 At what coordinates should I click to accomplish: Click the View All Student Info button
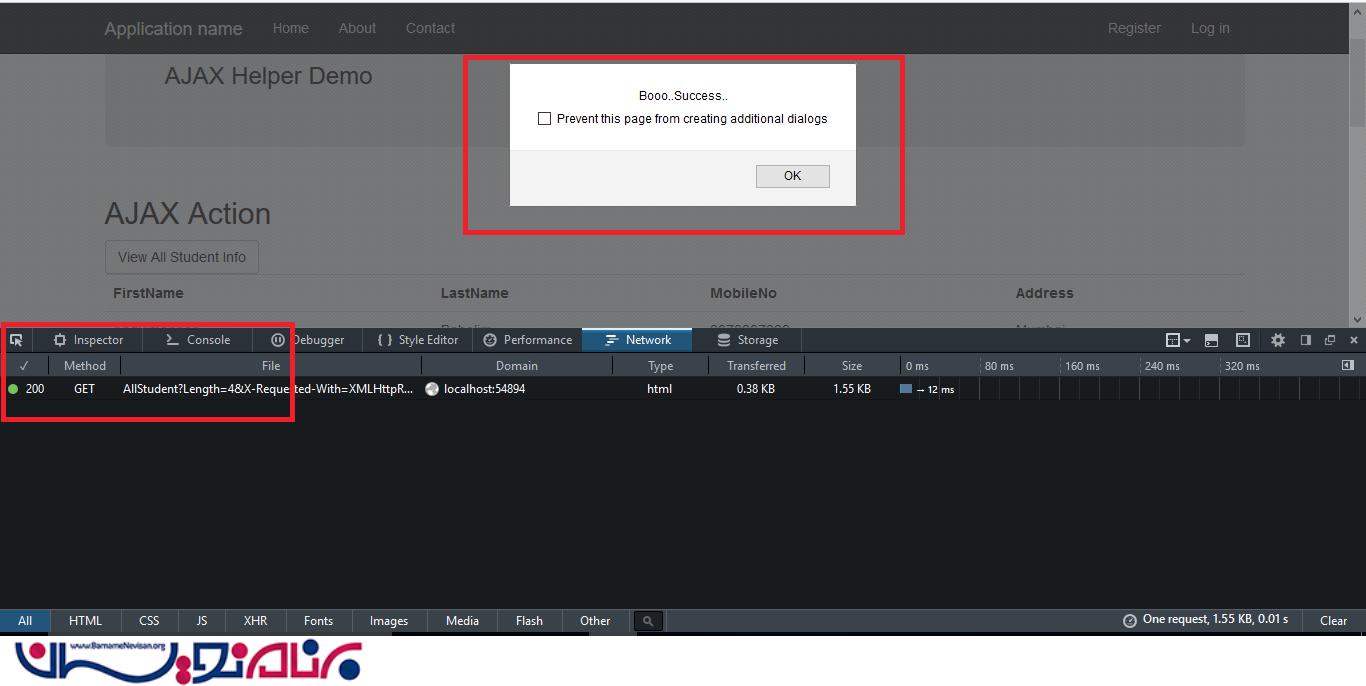(182, 257)
